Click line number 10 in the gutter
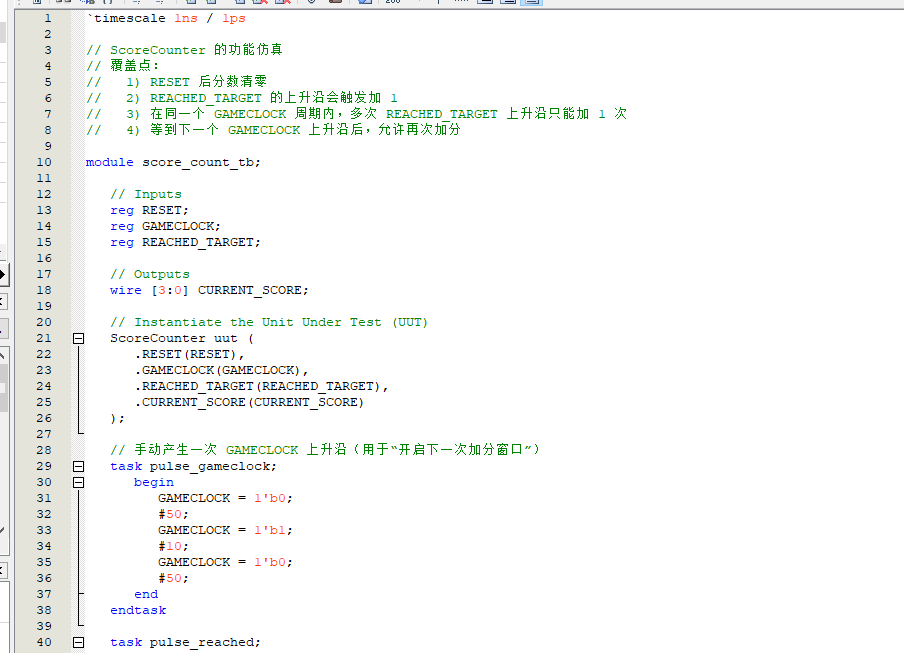The image size is (904, 653). [44, 163]
